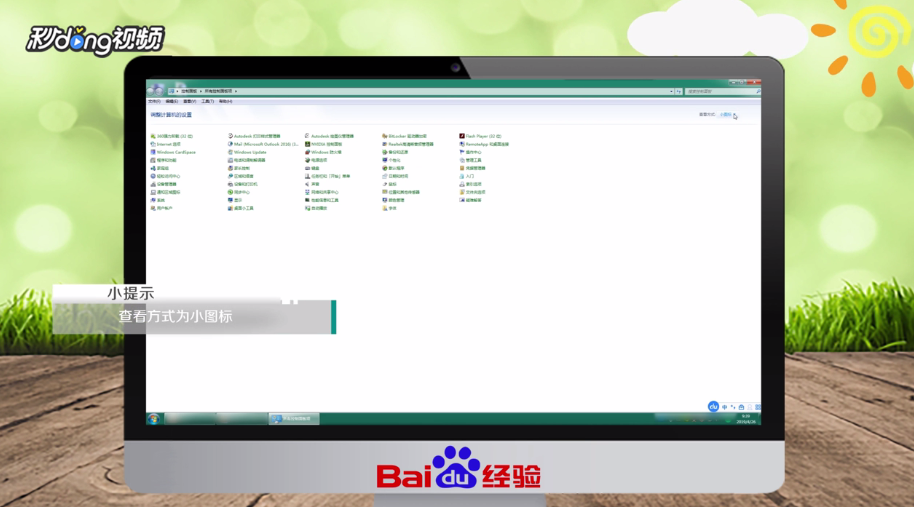Open 字体 (Fonts) item
Screen dimensions: 914x507
click(389, 208)
